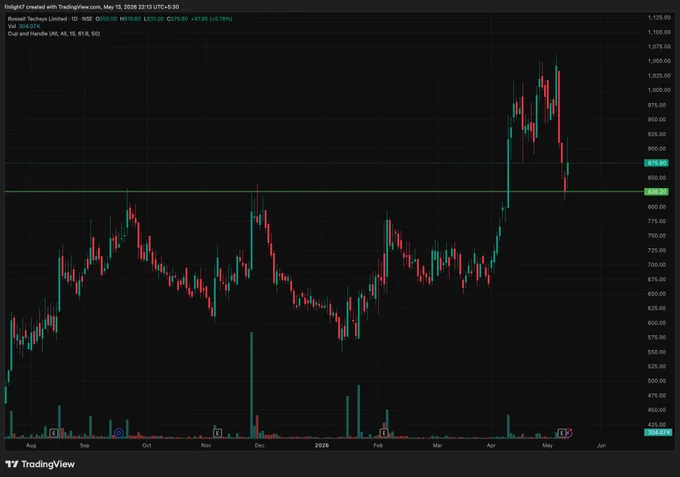Click the Oct label on time axis
This screenshot has height=477, width=680.
point(147,445)
